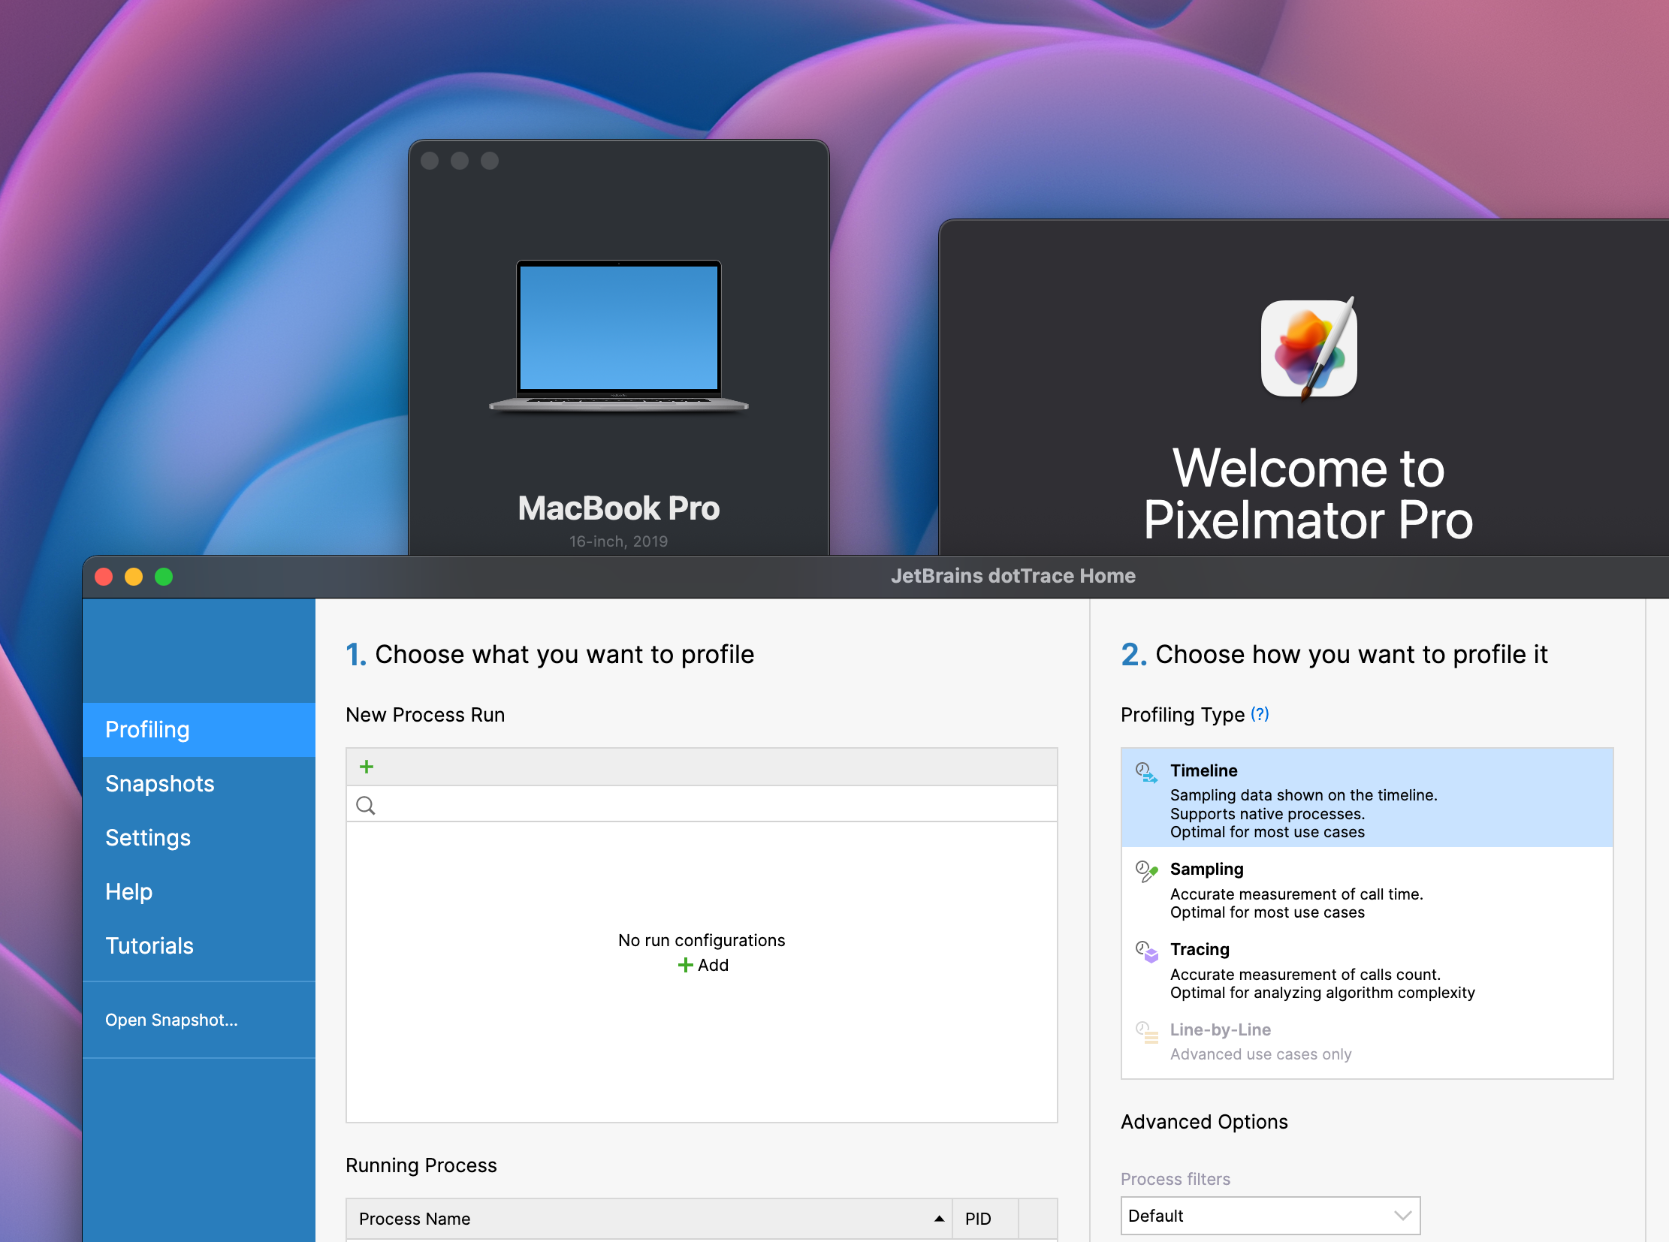This screenshot has width=1669, height=1242.
Task: Click the PID column header
Action: pos(985,1219)
